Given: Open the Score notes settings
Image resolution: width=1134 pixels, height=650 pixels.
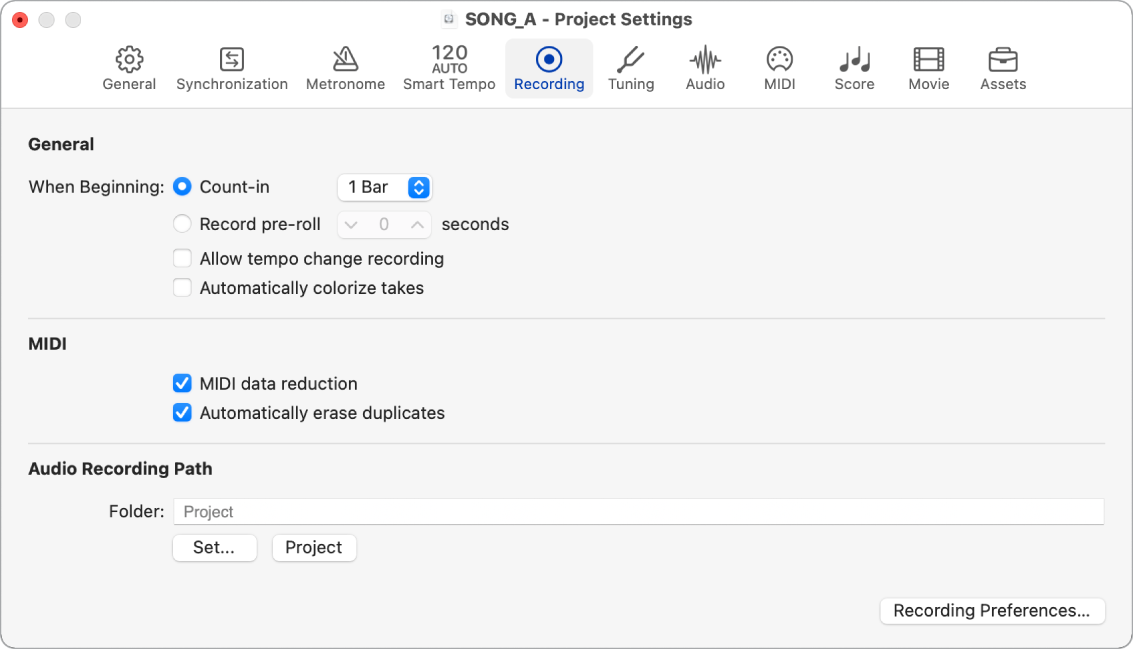Looking at the screenshot, I should (x=854, y=68).
